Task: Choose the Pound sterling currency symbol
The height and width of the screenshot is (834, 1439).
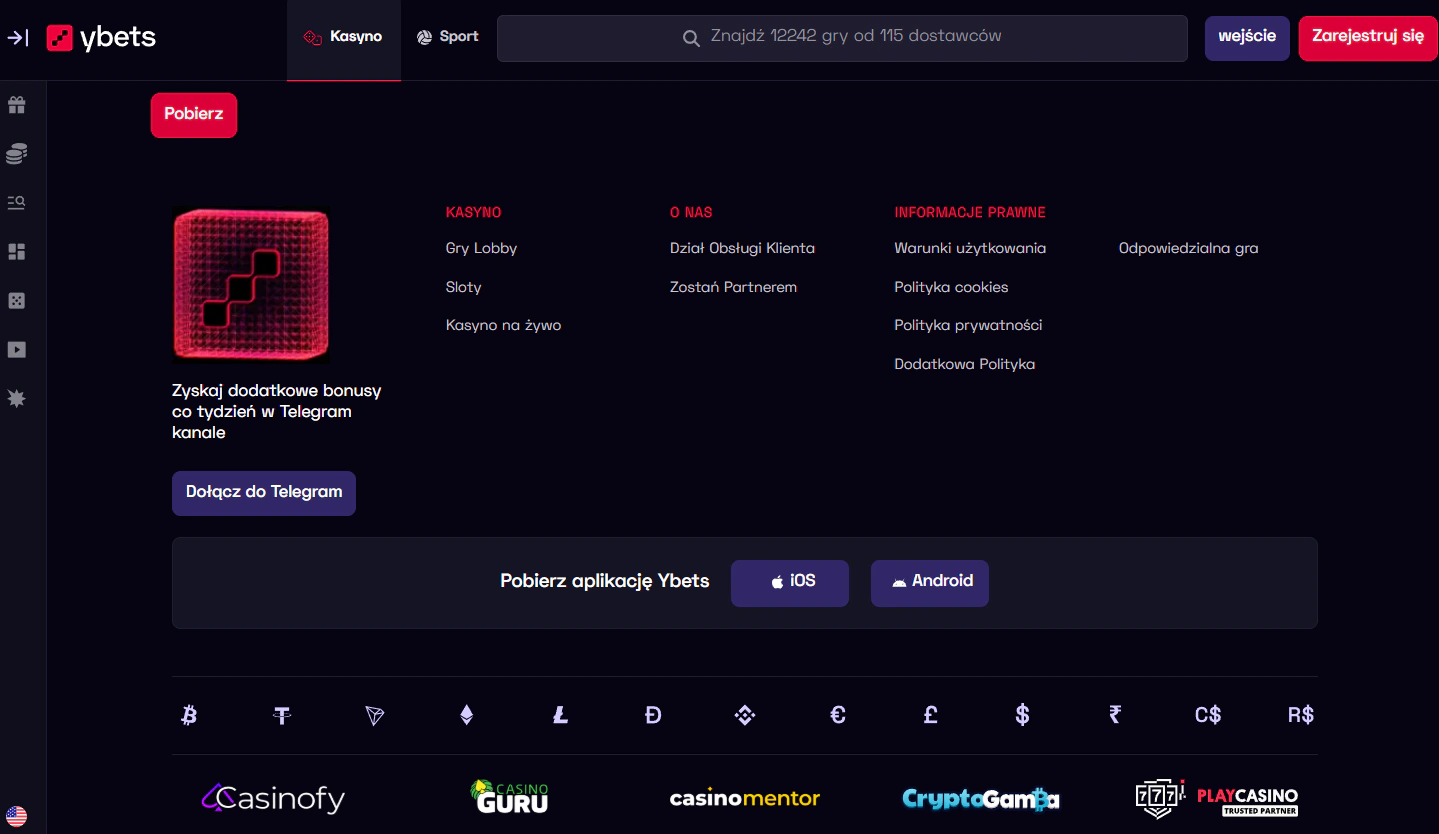Action: click(x=930, y=715)
